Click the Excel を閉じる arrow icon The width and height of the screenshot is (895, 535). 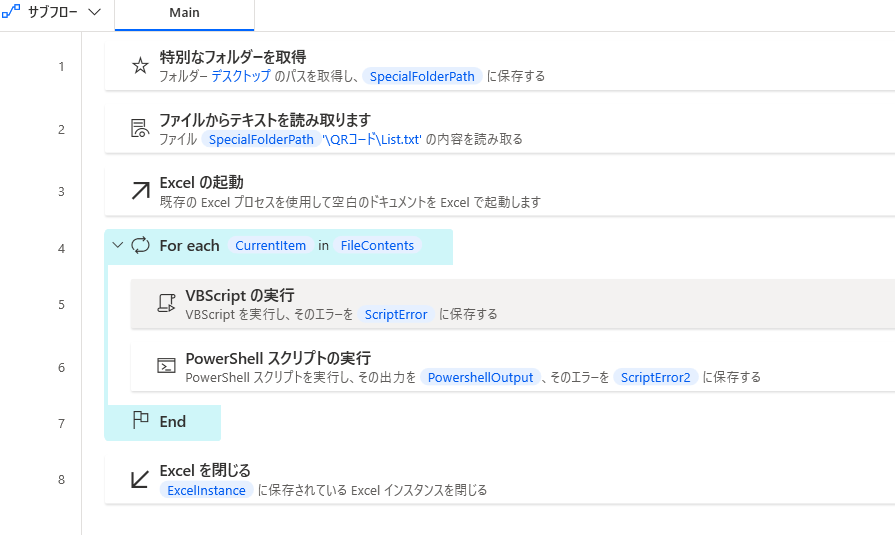[x=140, y=478]
